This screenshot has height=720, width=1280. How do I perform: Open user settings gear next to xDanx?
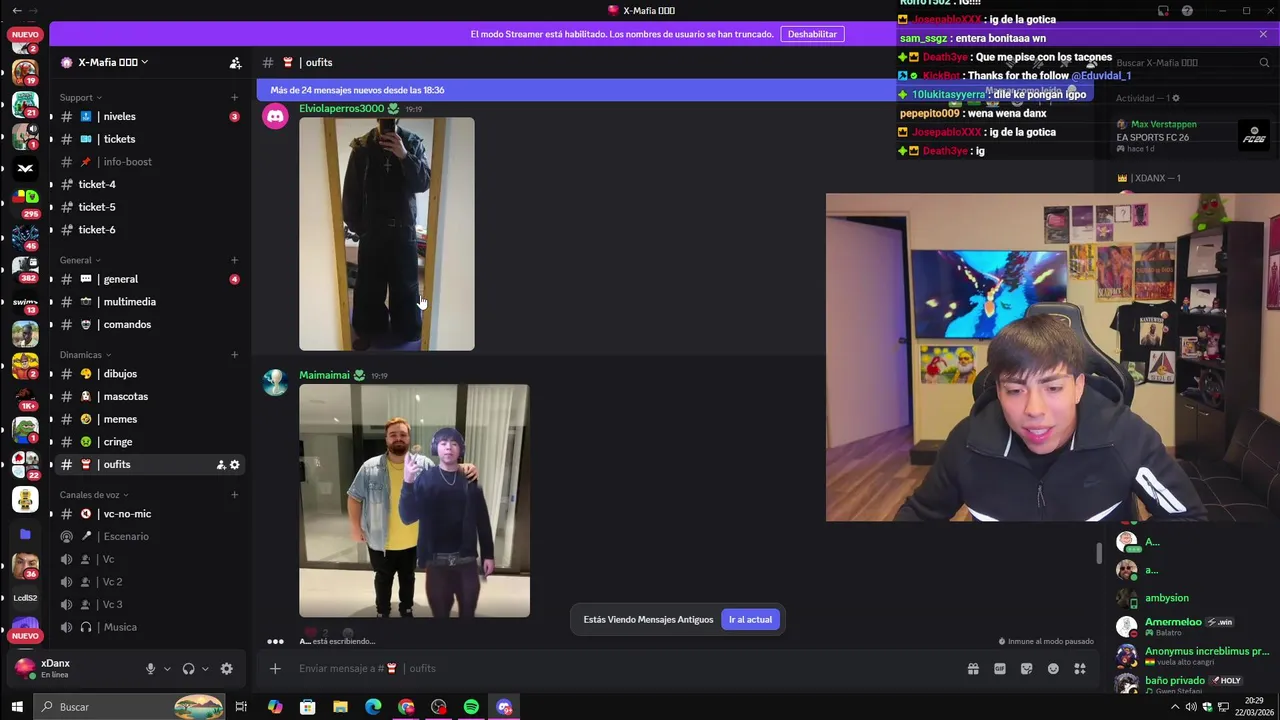click(x=226, y=669)
